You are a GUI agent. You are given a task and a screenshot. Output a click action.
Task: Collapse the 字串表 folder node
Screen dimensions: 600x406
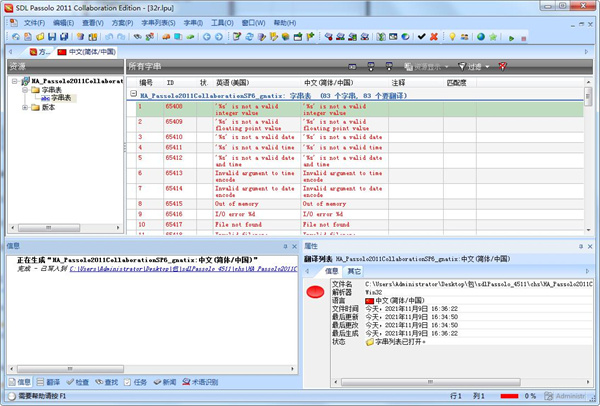pos(24,90)
